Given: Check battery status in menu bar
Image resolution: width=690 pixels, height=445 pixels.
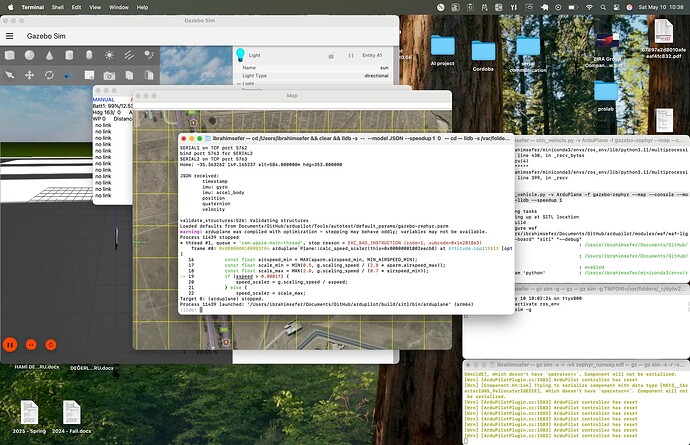Looking at the screenshot, I should [573, 7].
